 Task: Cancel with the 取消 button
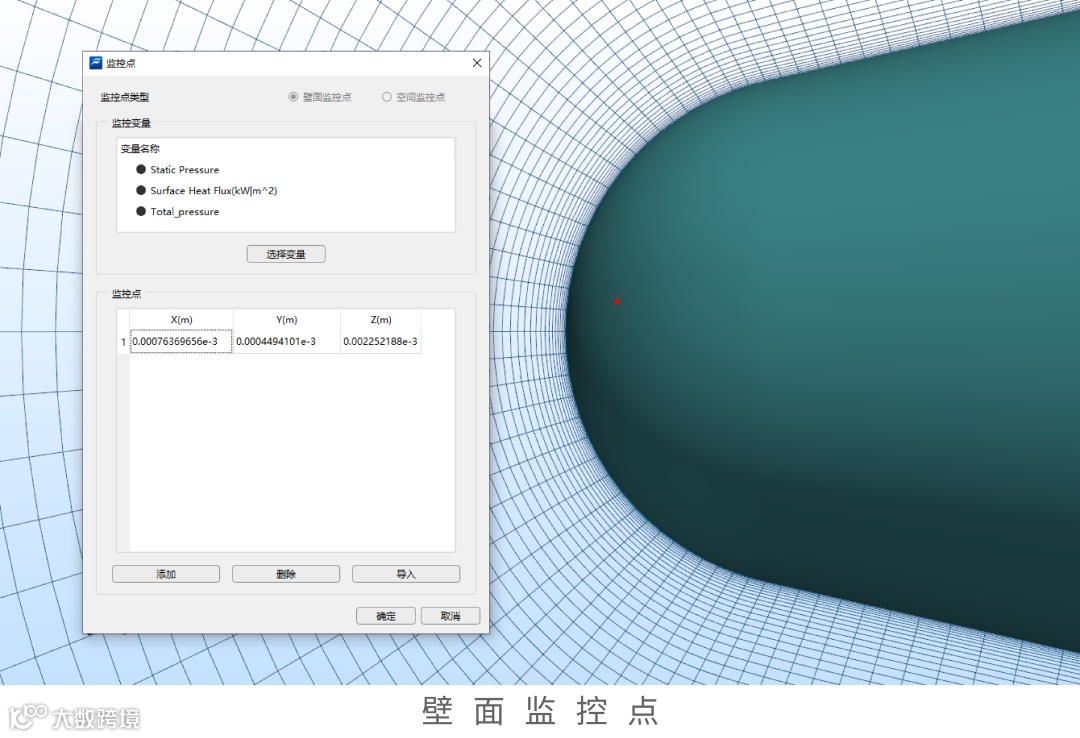(x=450, y=616)
